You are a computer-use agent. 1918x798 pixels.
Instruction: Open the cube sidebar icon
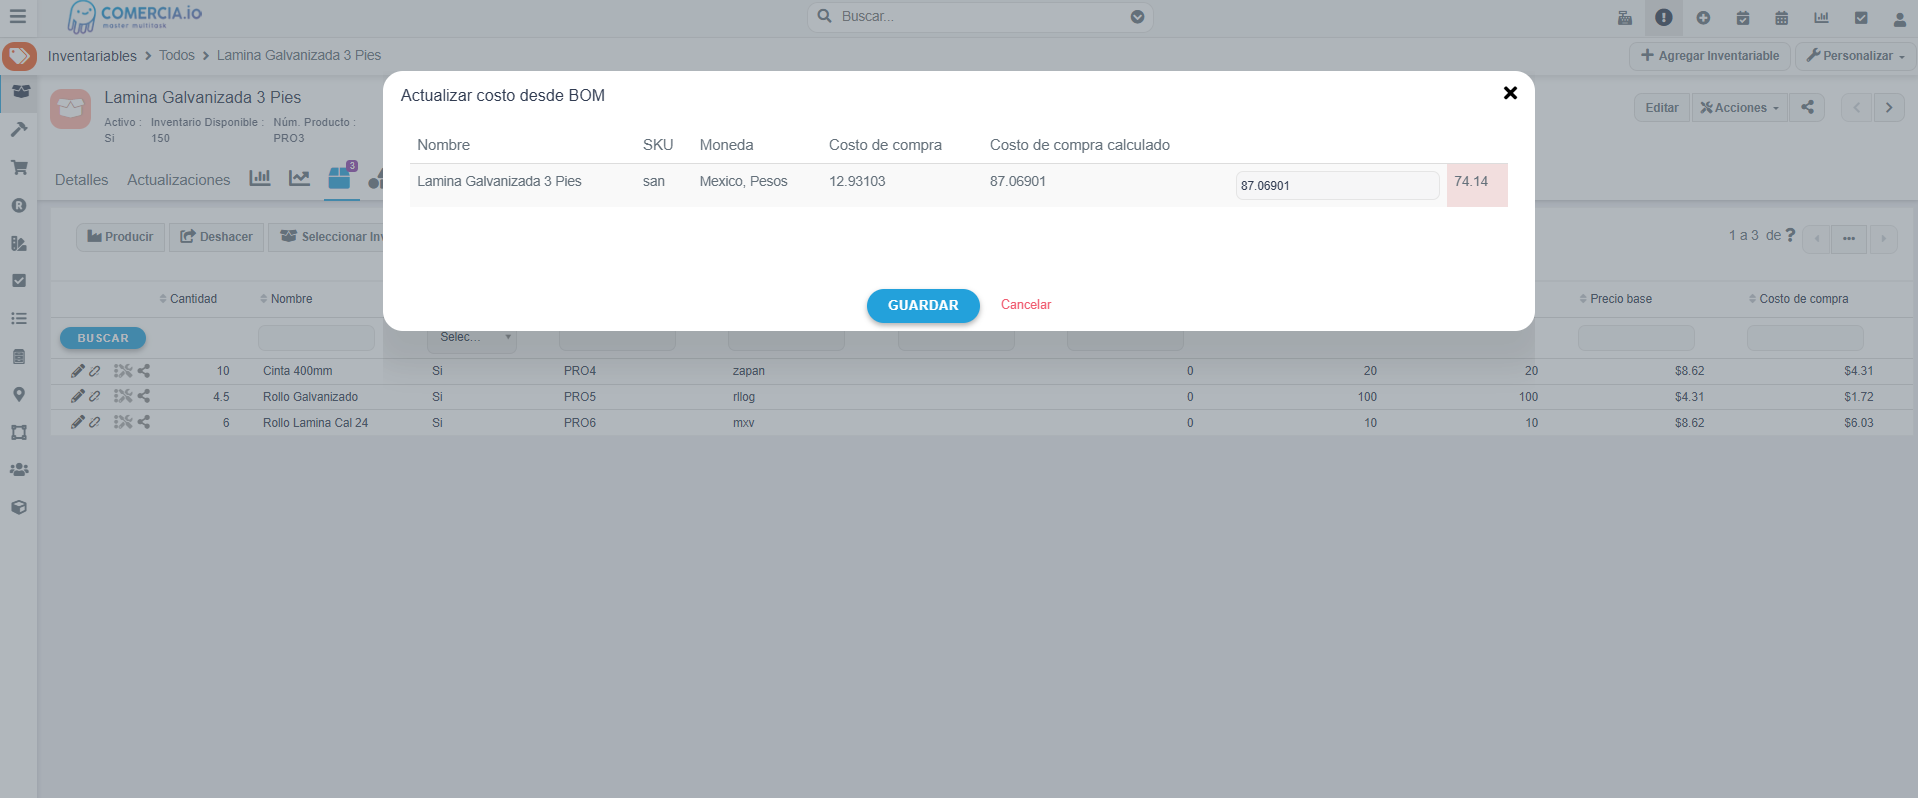(19, 507)
